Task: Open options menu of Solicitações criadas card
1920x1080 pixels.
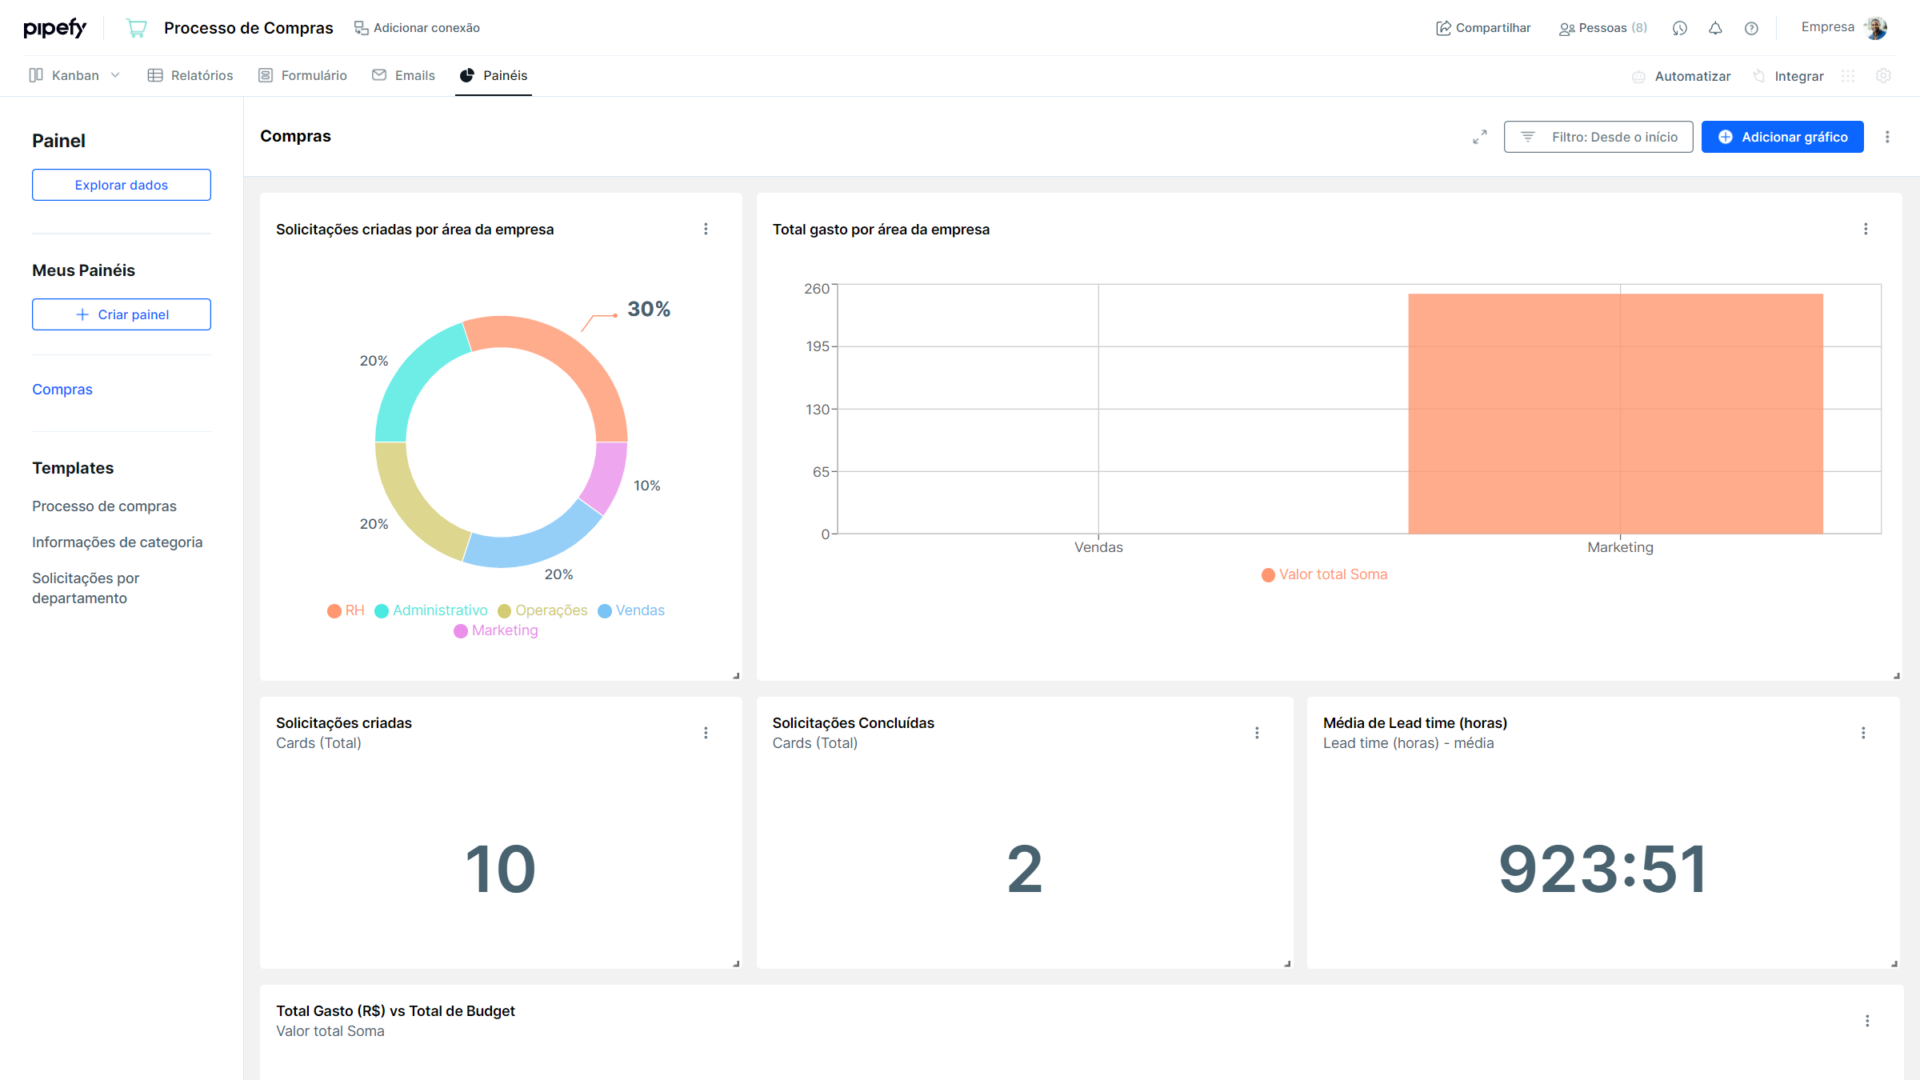Action: pos(706,733)
